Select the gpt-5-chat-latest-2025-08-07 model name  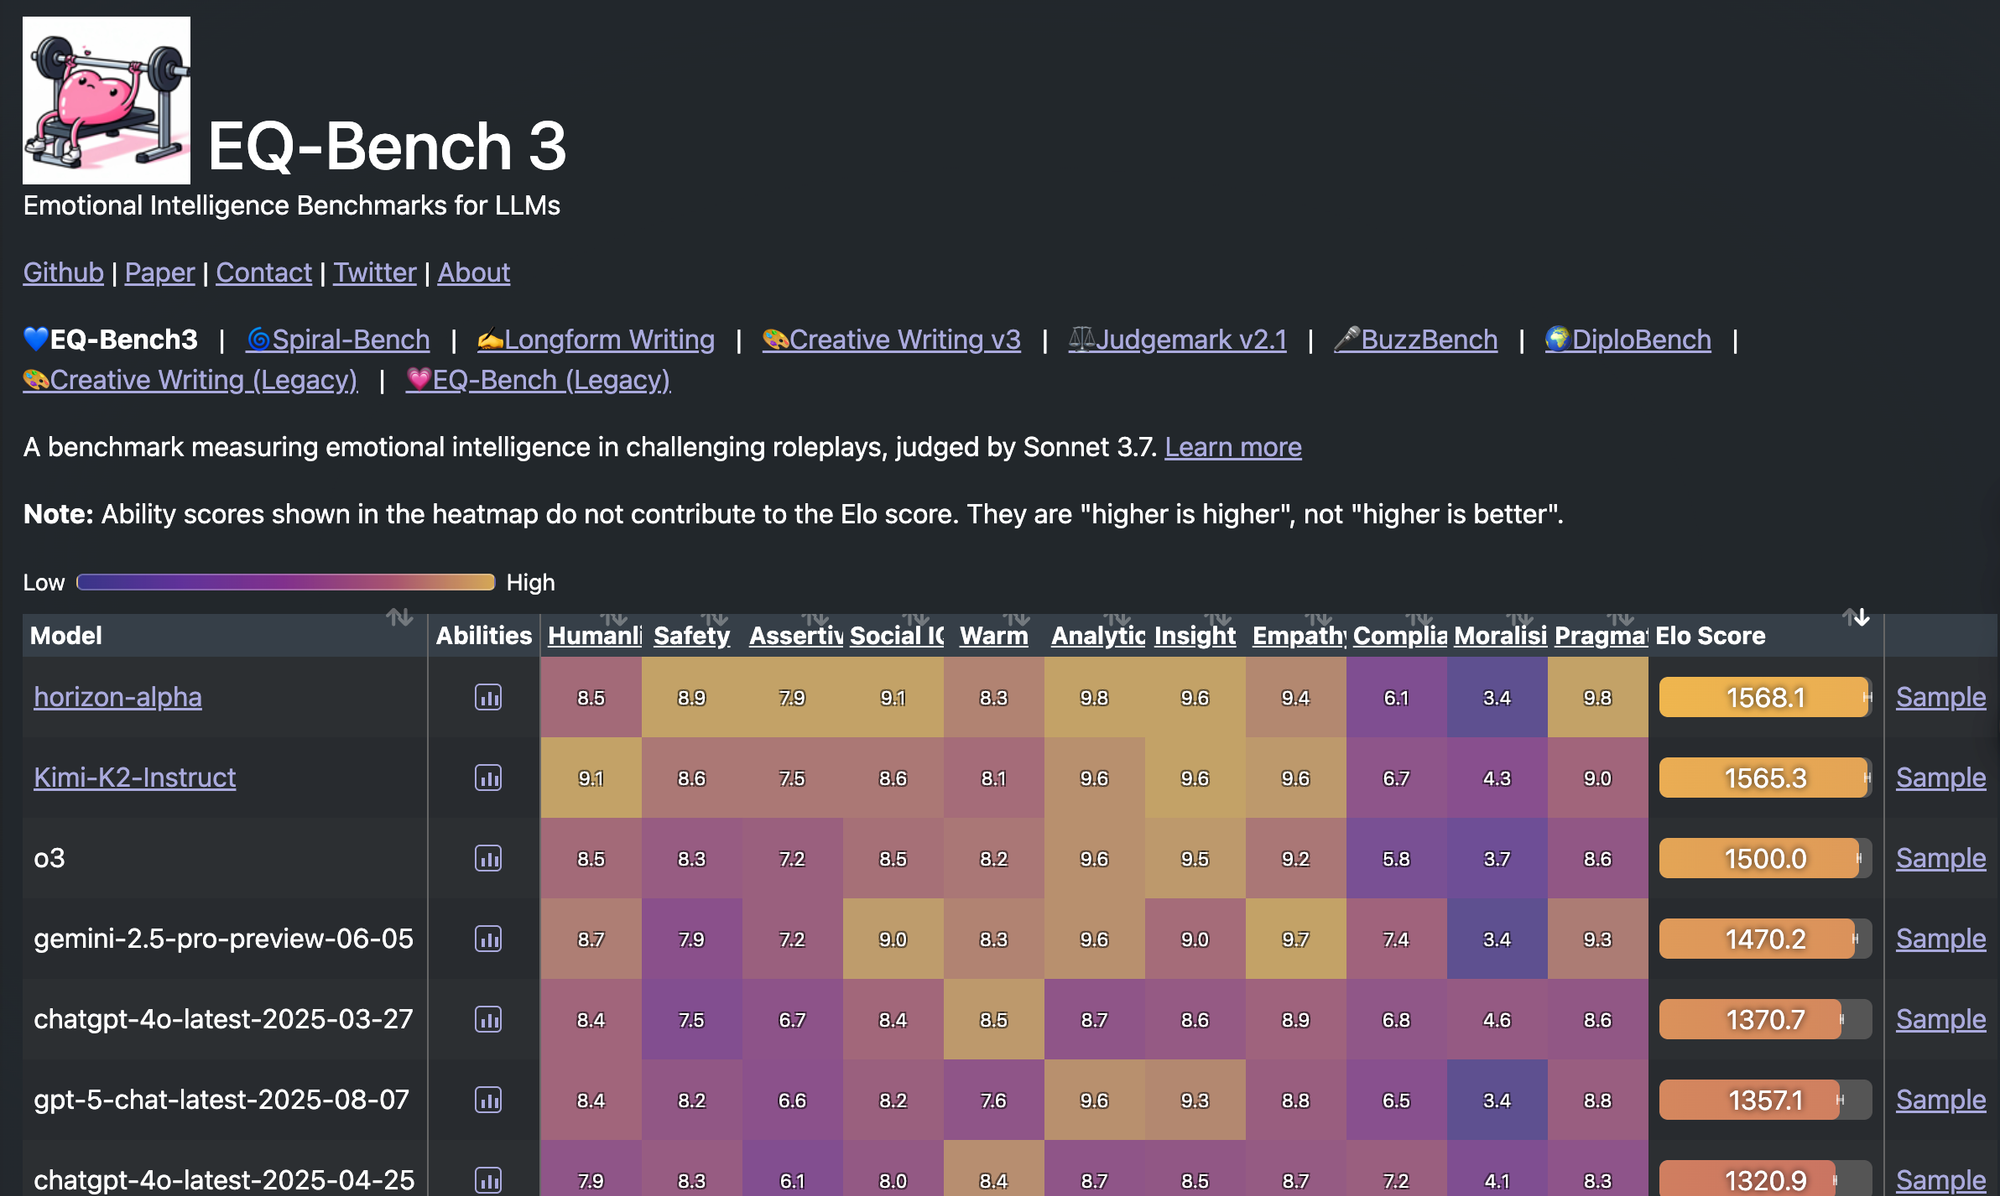[x=222, y=1100]
